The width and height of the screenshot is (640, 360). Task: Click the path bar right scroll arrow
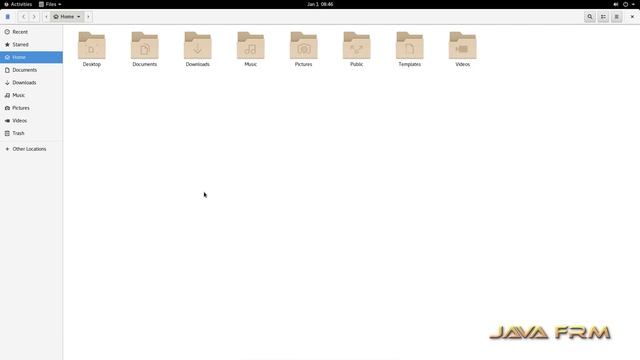88,17
